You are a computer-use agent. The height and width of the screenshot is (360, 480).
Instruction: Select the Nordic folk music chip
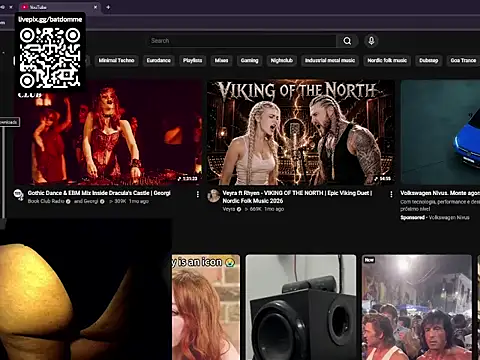pos(387,60)
